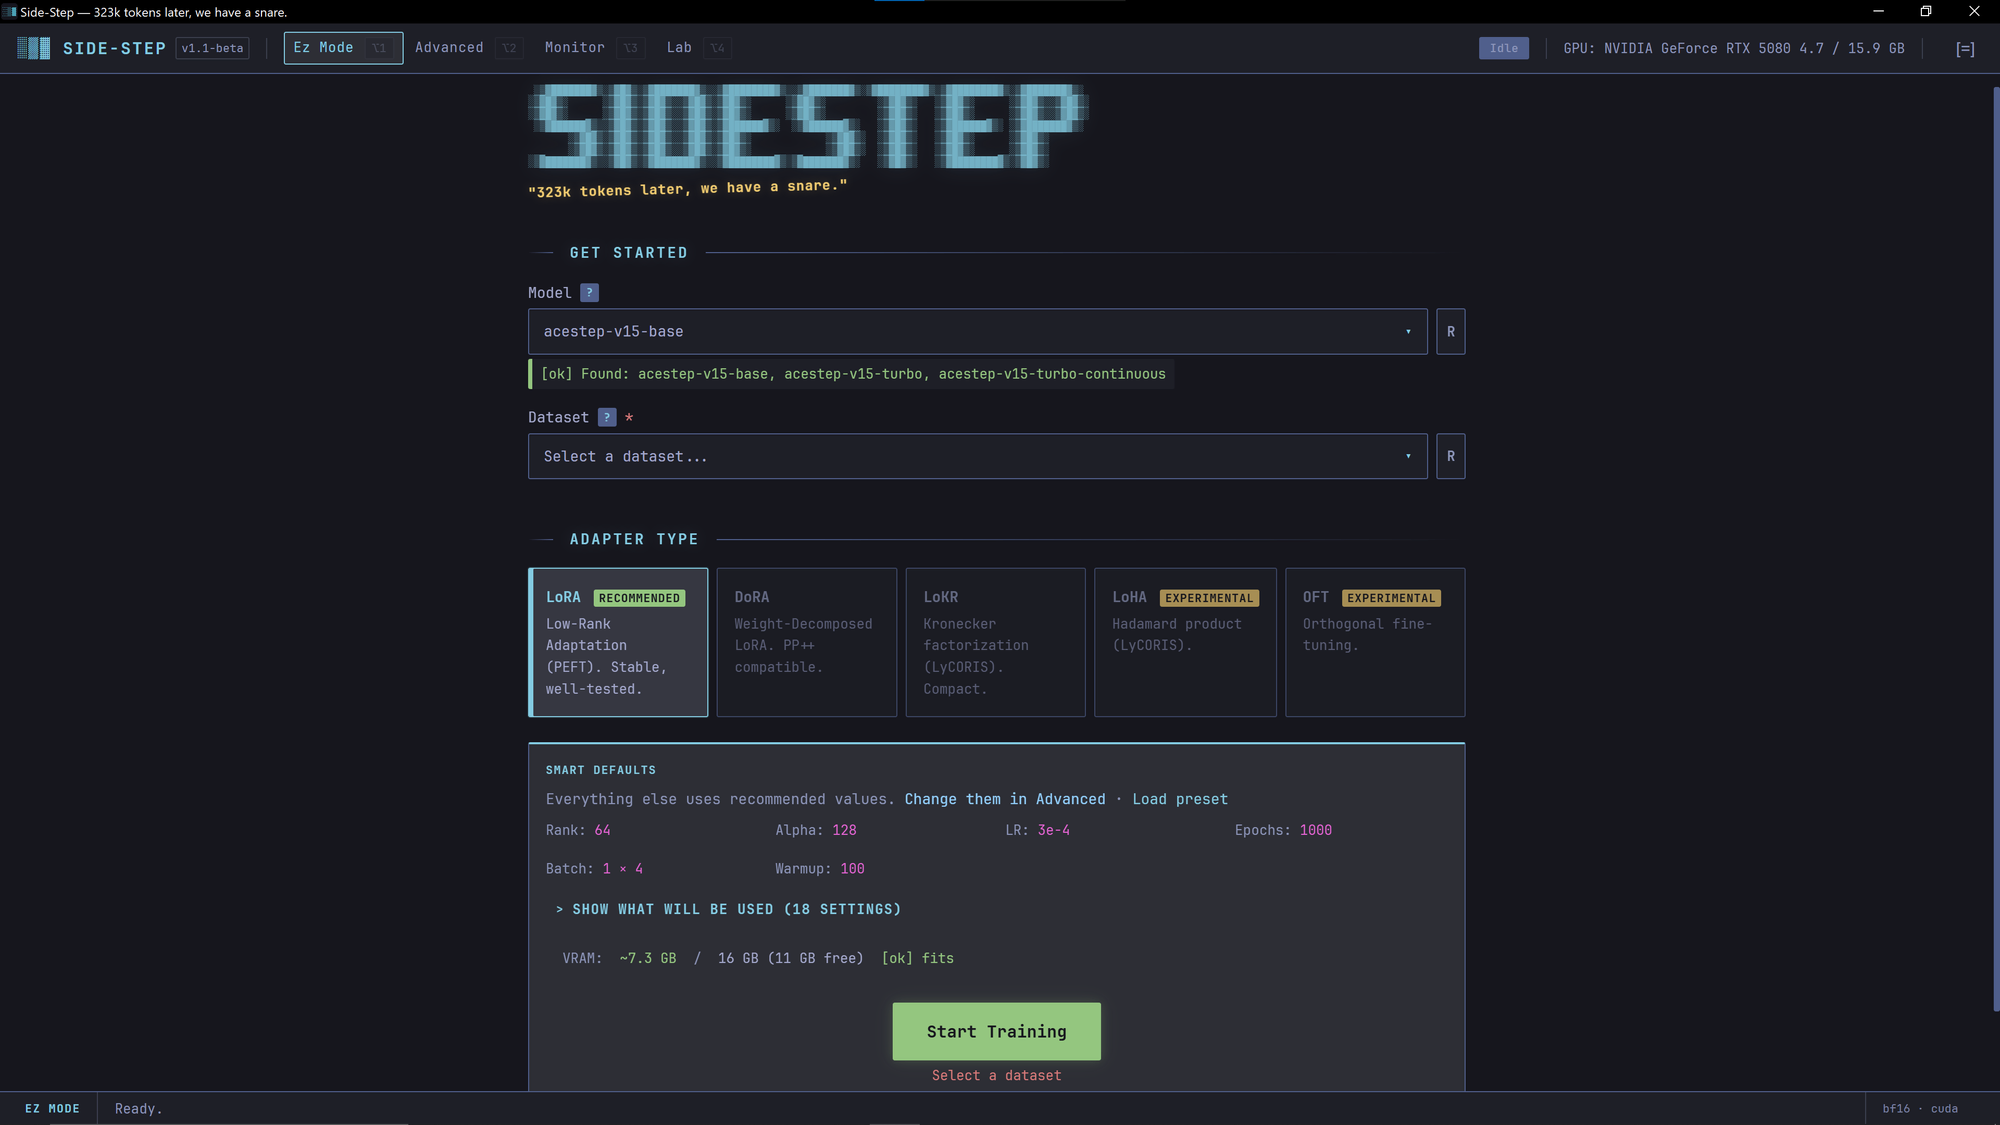
Task: Toggle the side panel bracket icon
Action: coord(1964,49)
